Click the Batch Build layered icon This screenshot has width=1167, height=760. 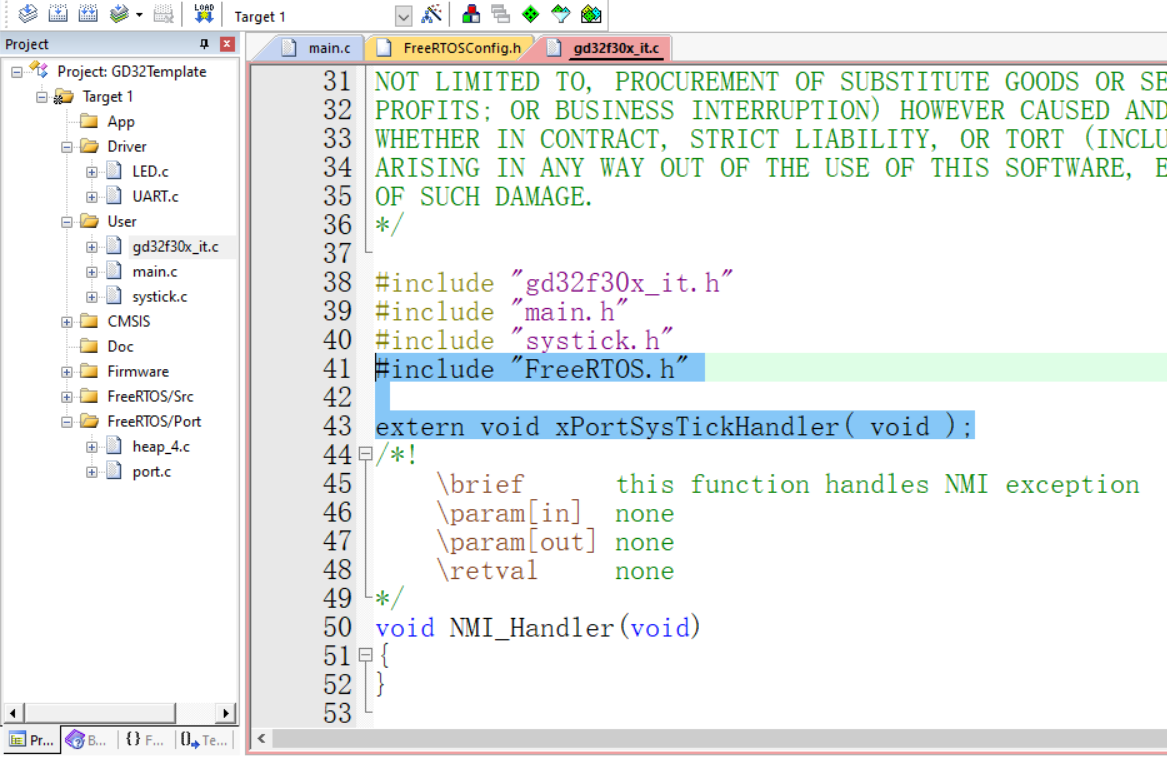click(118, 13)
